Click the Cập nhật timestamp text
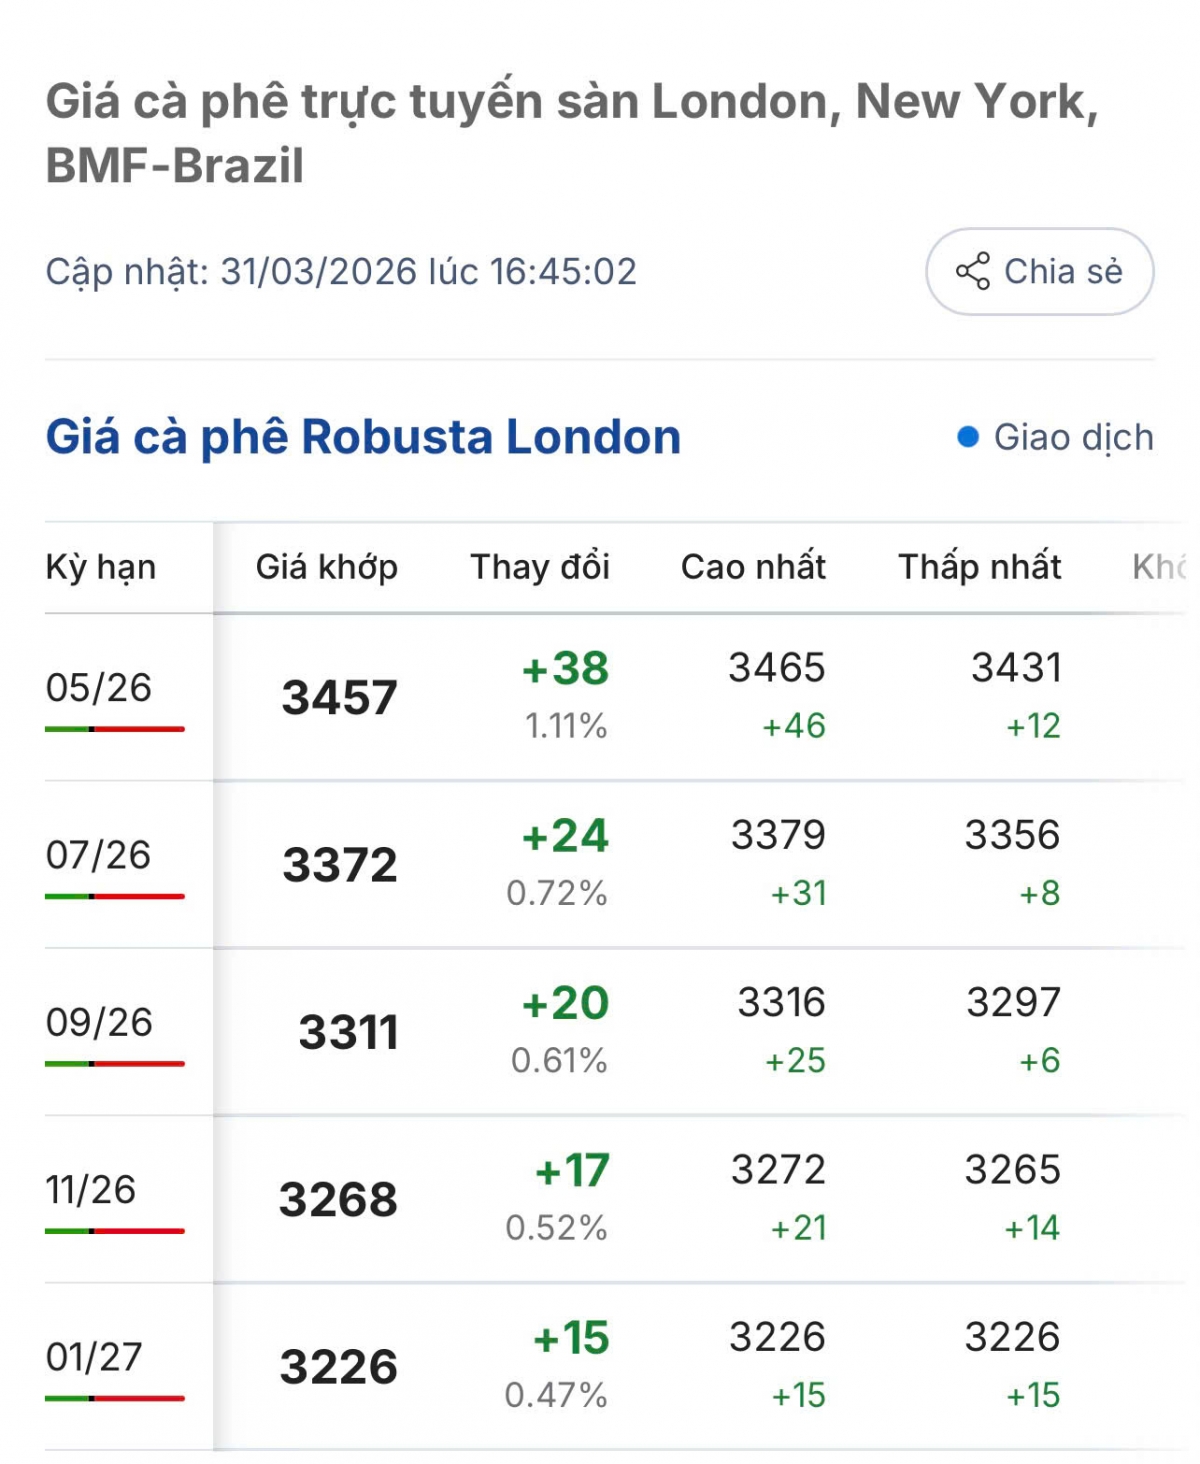Screen dimensions: 1200x1464 341,271
